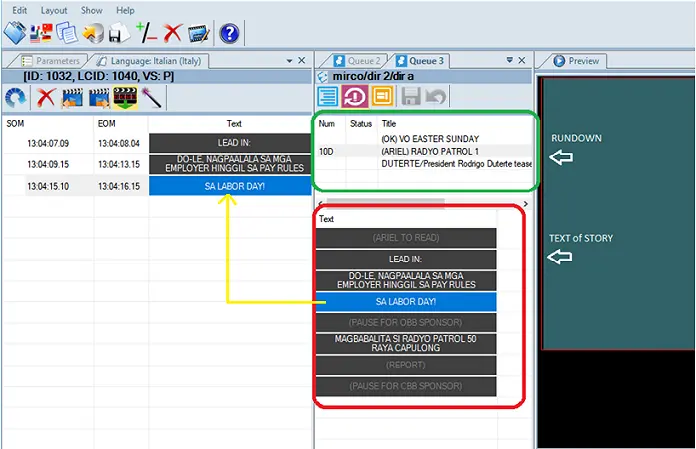This screenshot has height=449, width=696.
Task: Open the Language panel dropdown arrow
Action: click(288, 61)
